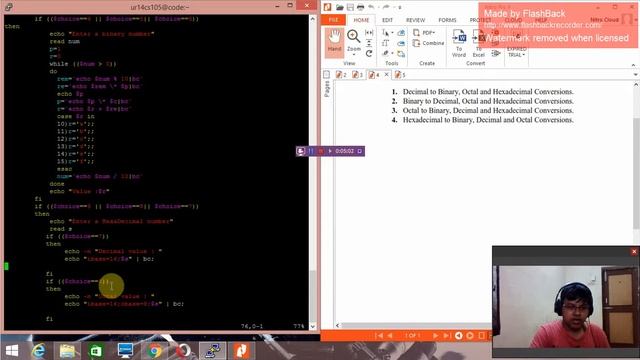This screenshot has height=360, width=640.
Task: Convert the document To Excel
Action: coord(478,43)
